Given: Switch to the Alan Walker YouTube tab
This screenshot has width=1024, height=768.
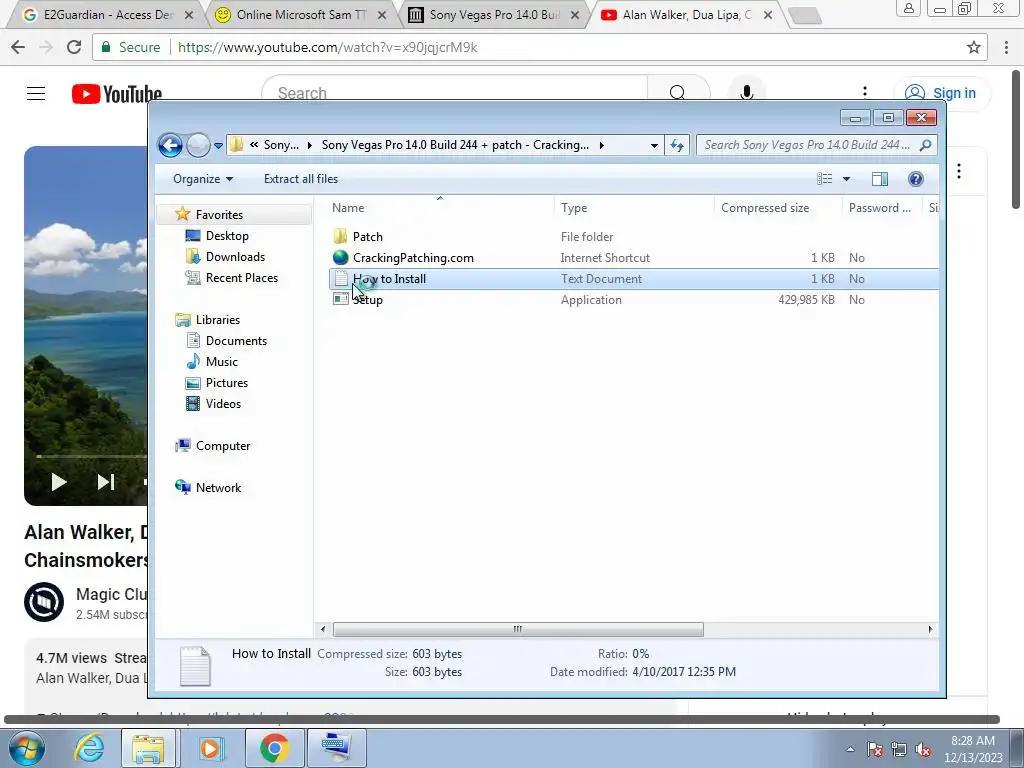Looking at the screenshot, I should pos(686,14).
